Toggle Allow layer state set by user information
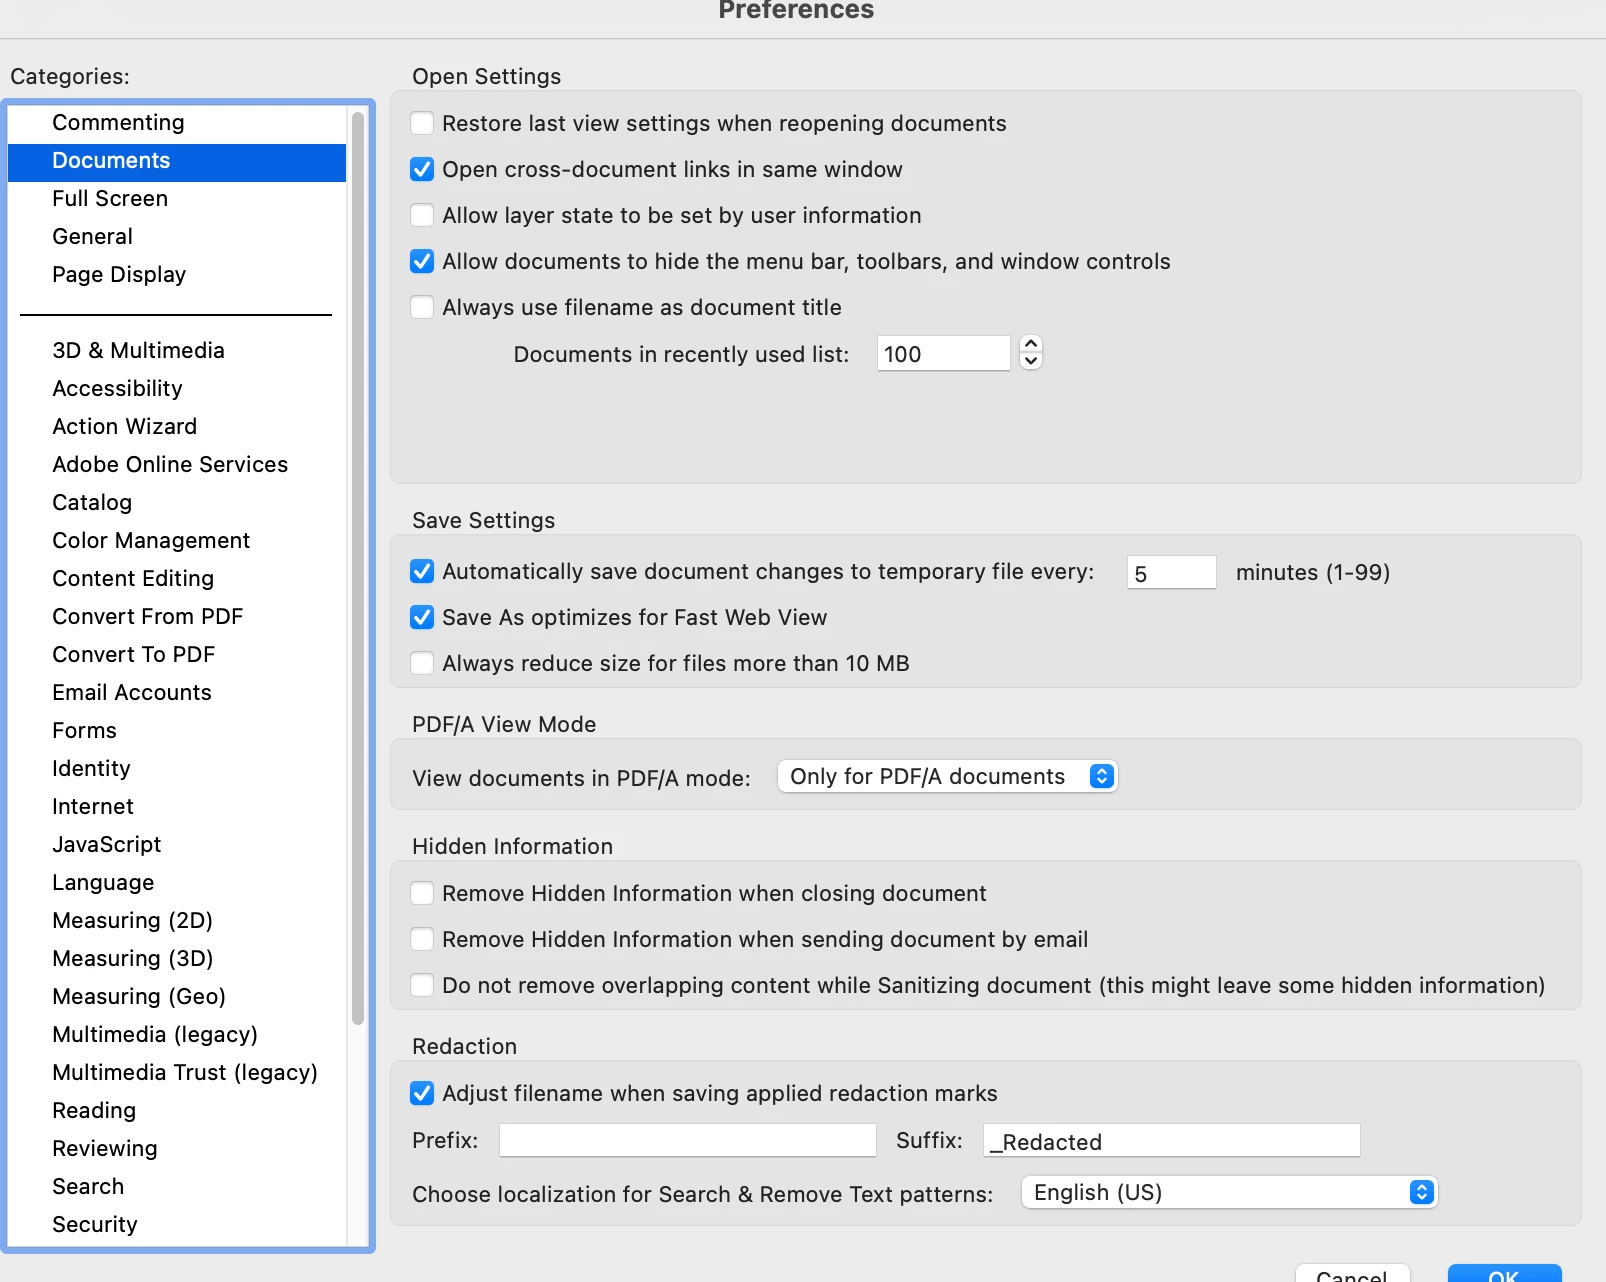1606x1282 pixels. (x=422, y=215)
